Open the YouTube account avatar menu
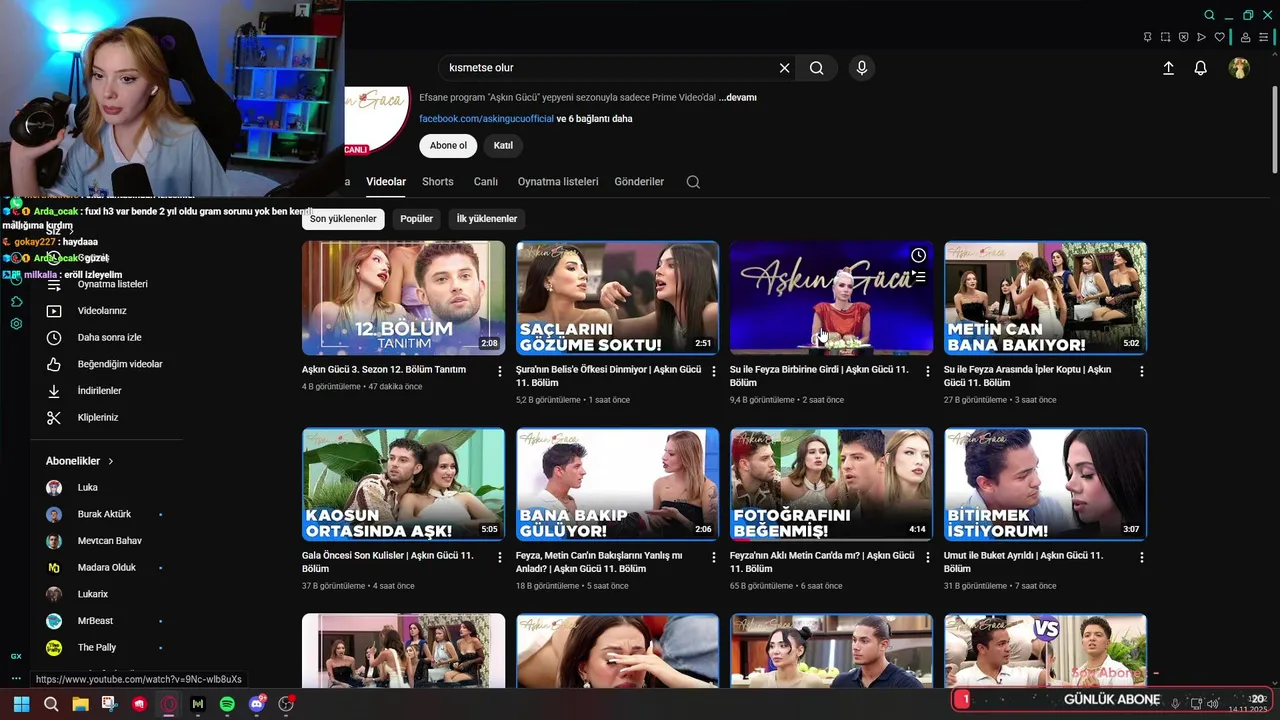Image resolution: width=1280 pixels, height=720 pixels. [1239, 68]
